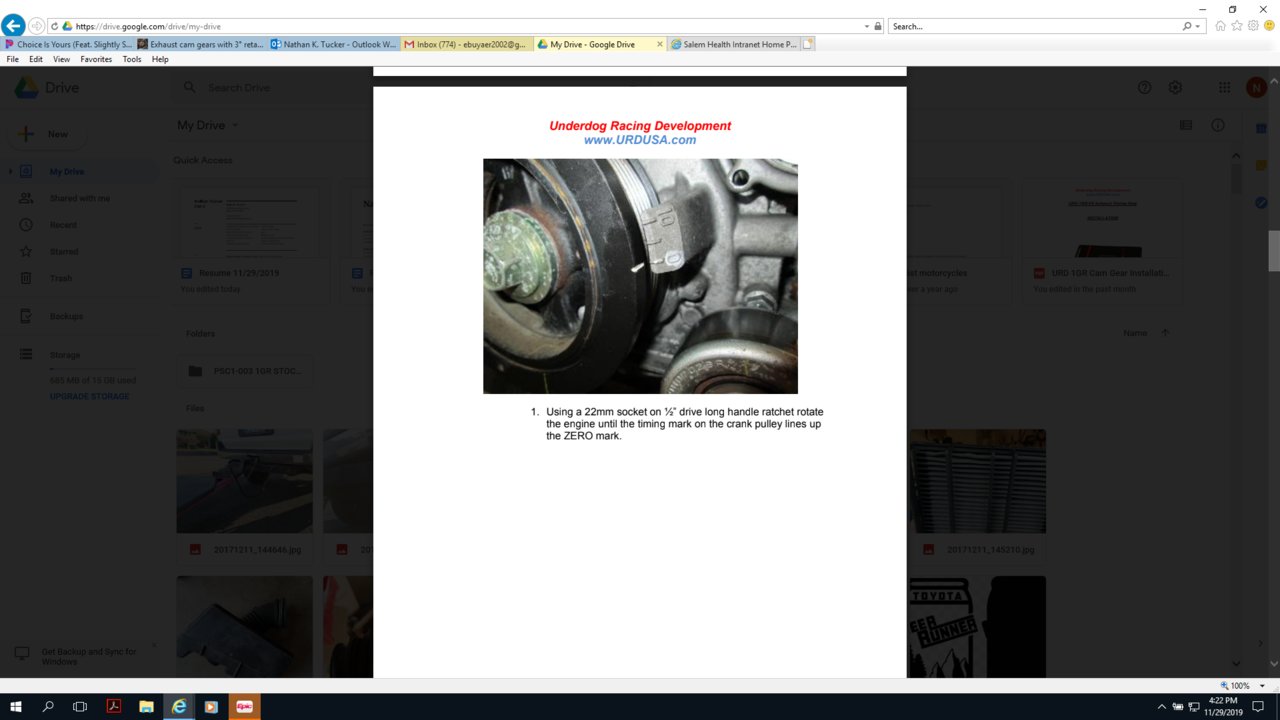Open Resume 11/29/2019 quick access file
The image size is (1280, 720).
[252, 242]
